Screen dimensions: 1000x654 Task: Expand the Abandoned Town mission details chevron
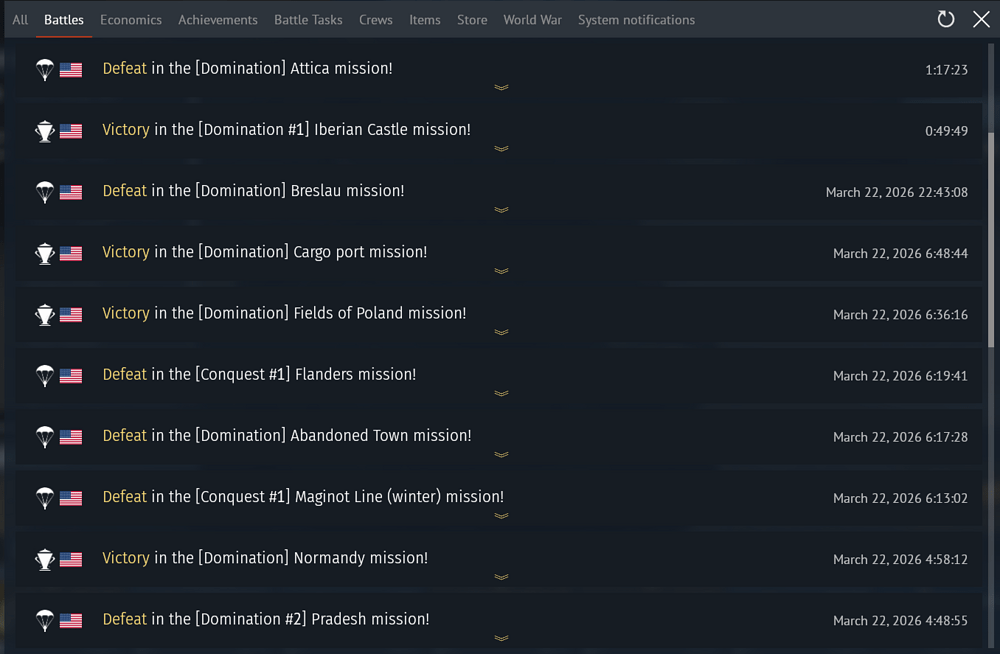[x=501, y=455]
